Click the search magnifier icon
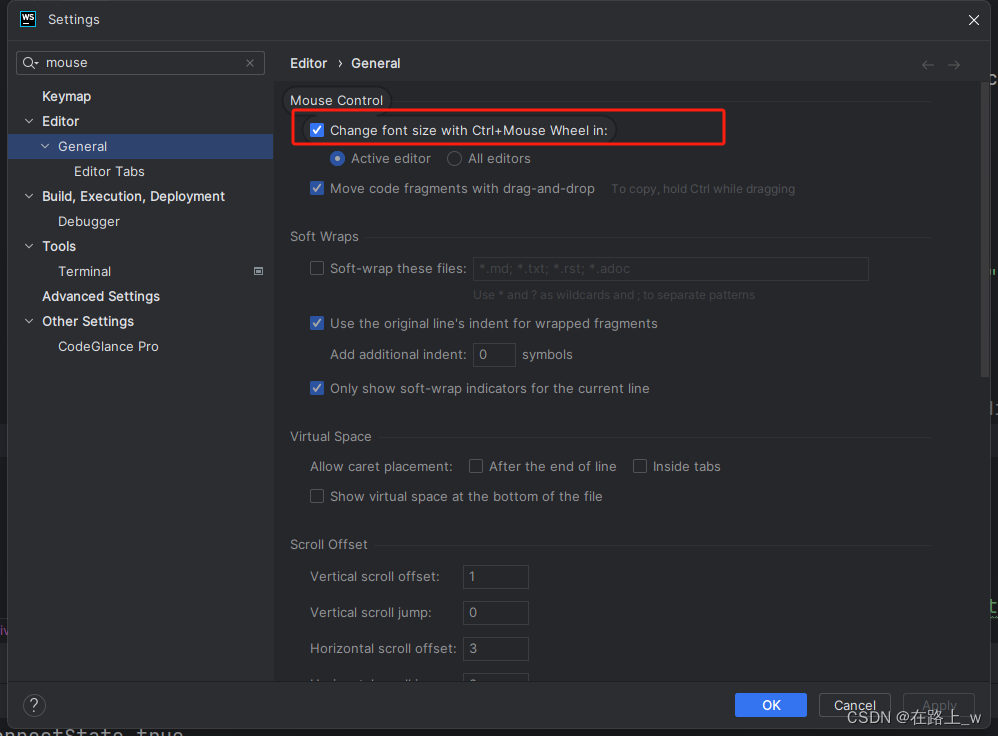 [31, 63]
